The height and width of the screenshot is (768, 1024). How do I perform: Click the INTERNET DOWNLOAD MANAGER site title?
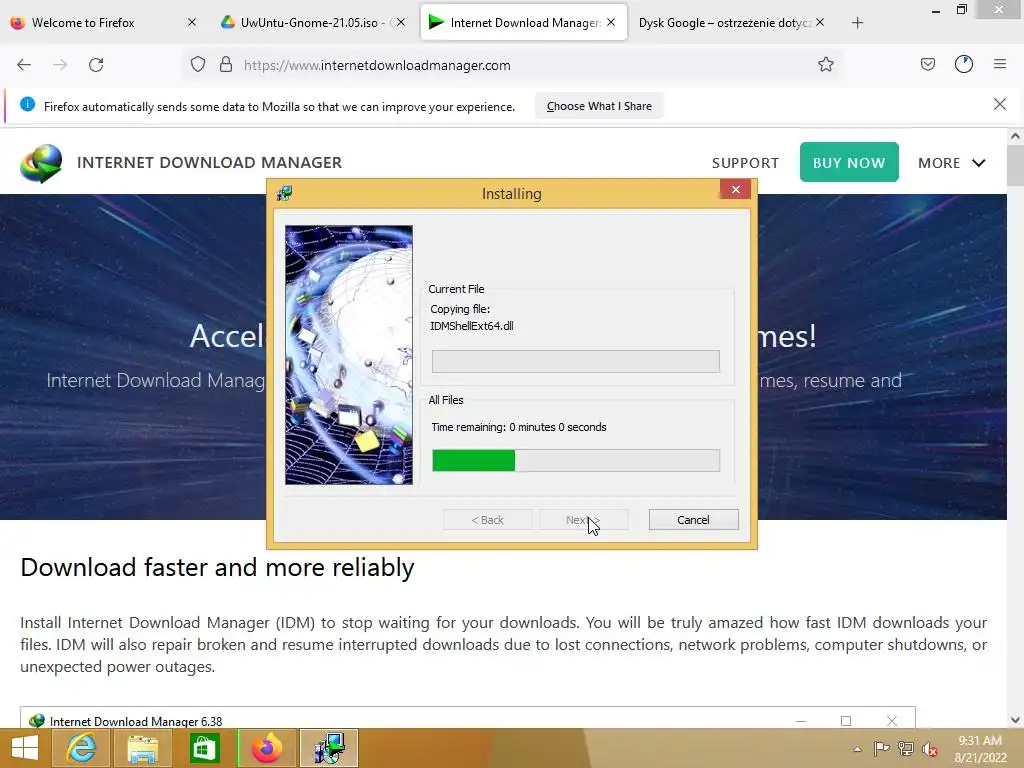coord(209,163)
